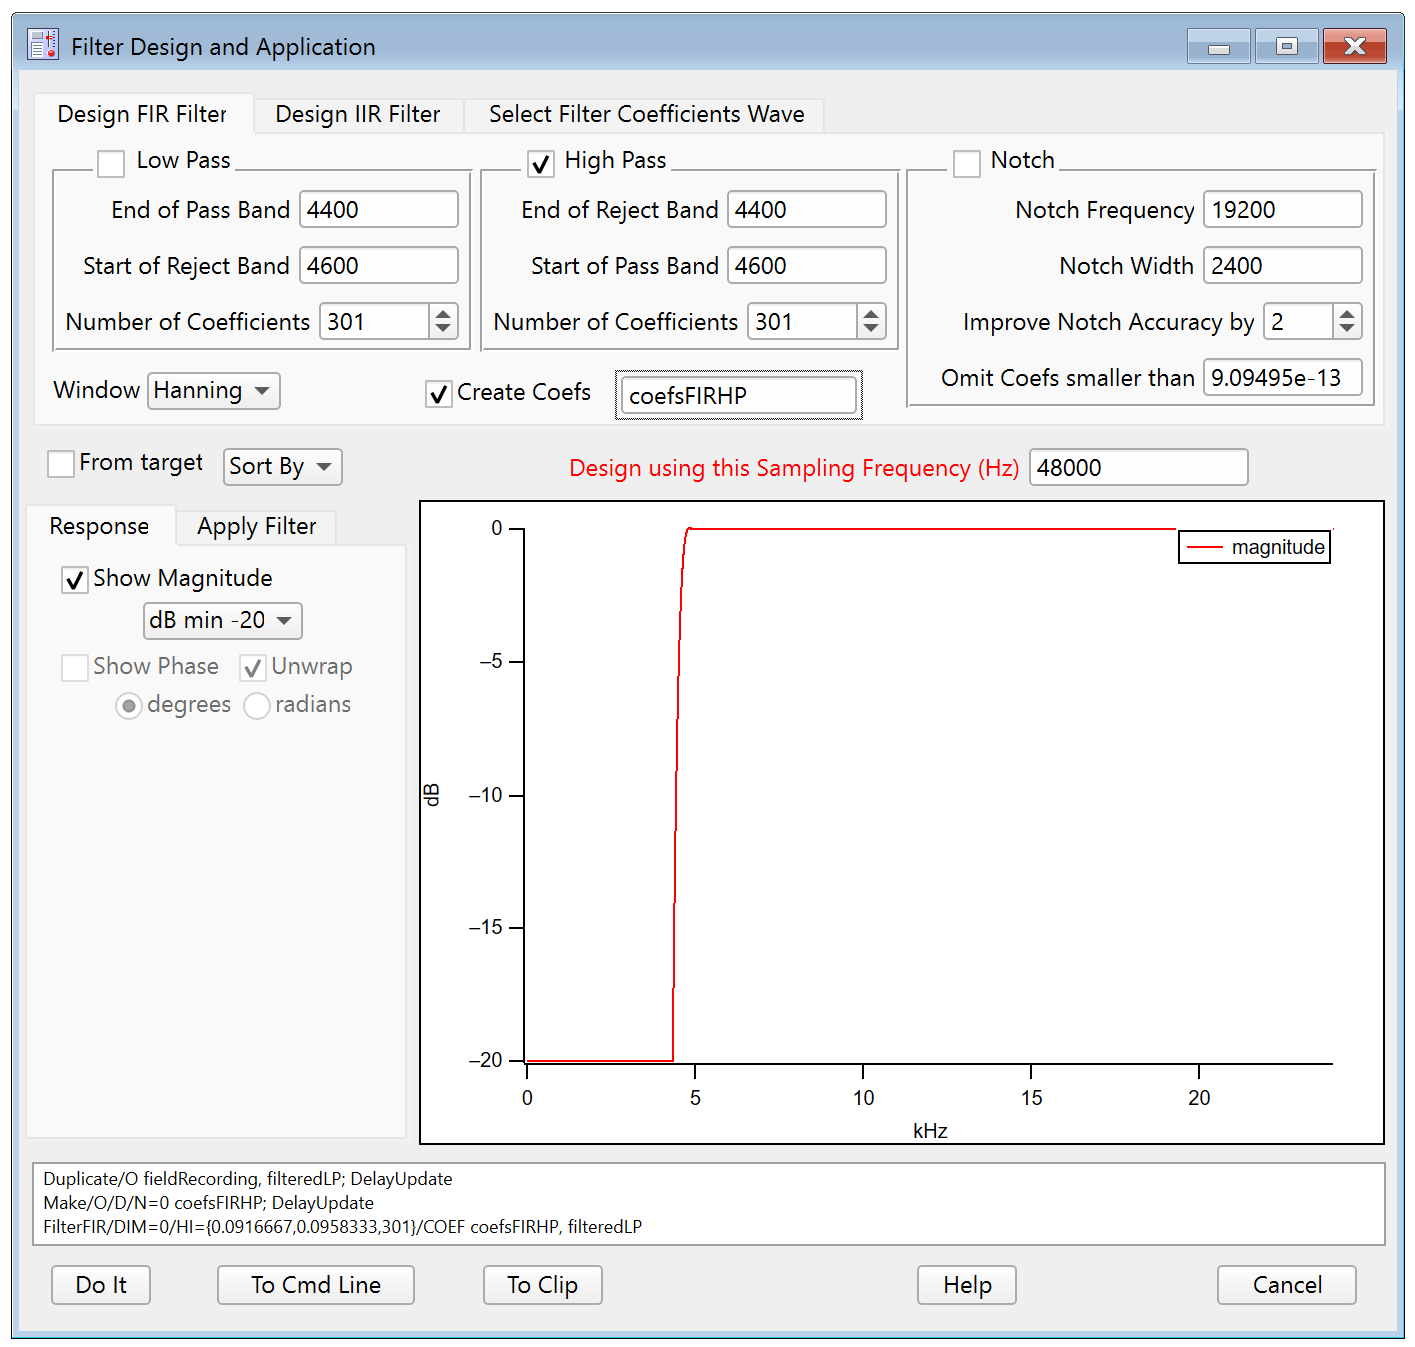
Task: Uncheck the High Pass checkbox
Action: point(540,163)
